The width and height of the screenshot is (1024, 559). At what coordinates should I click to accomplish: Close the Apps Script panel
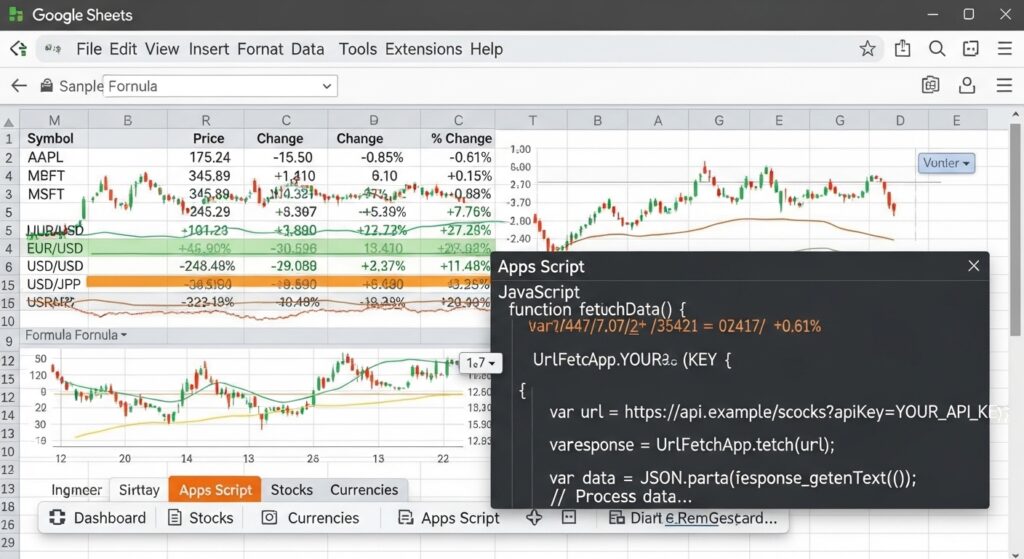974,266
